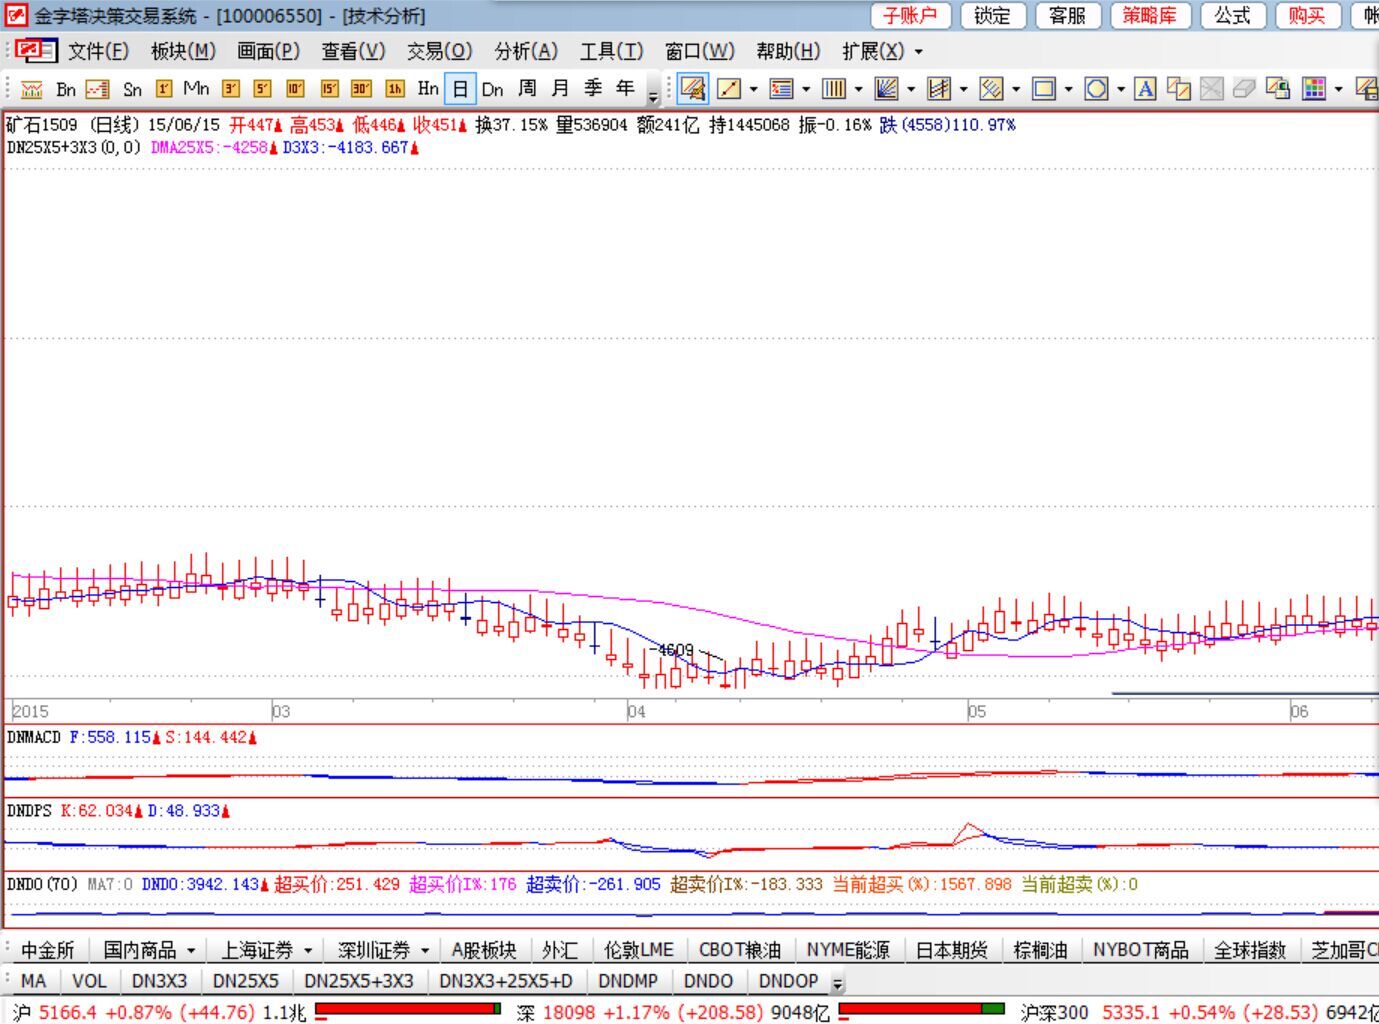Image resolution: width=1379 pixels, height=1024 pixels.
Task: Open the 工具(T) menu
Action: click(611, 51)
